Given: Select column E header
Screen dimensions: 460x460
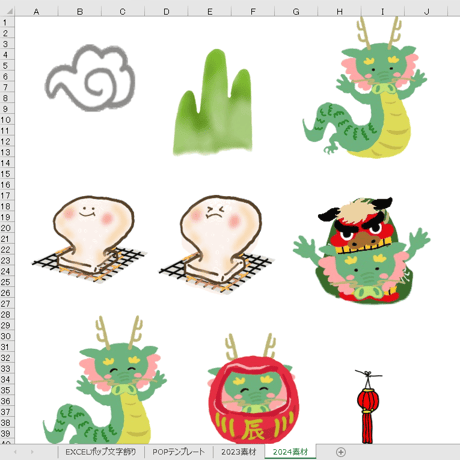Looking at the screenshot, I should click(x=210, y=12).
